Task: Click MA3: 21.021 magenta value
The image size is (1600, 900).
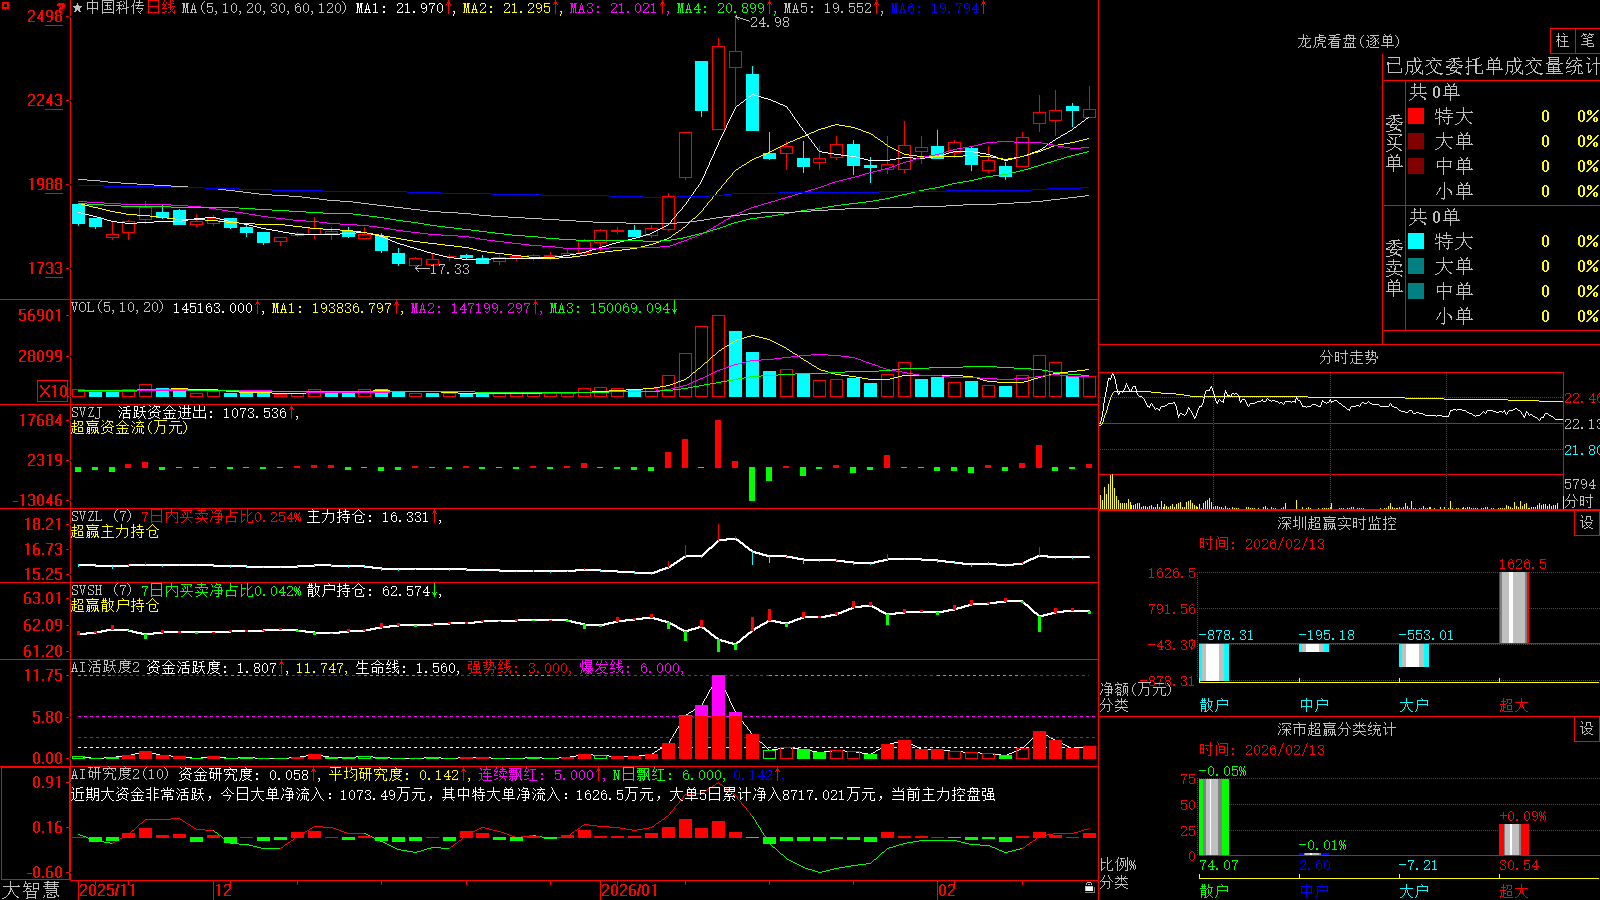Action: (x=618, y=8)
